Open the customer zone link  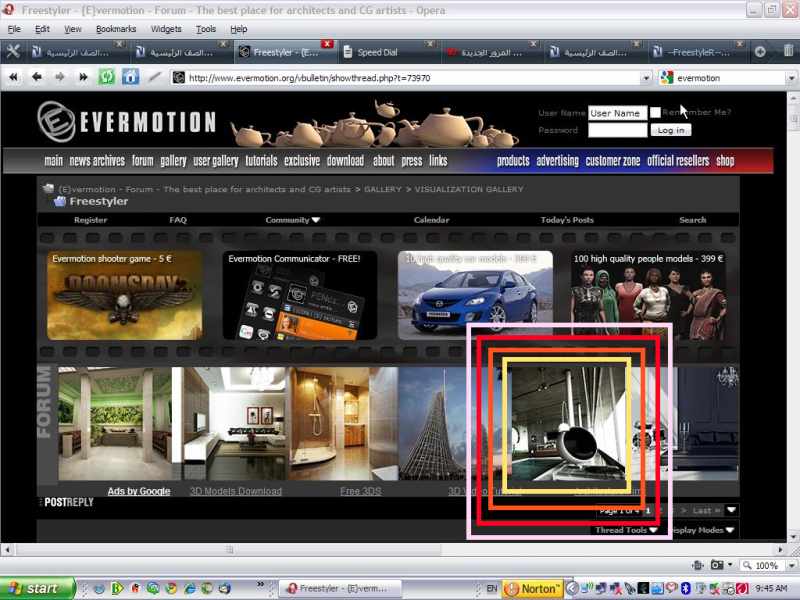pos(613,161)
